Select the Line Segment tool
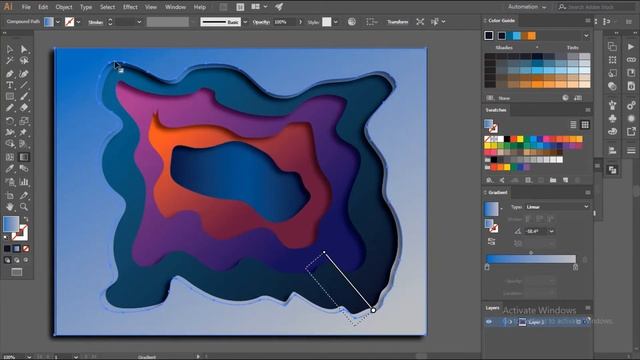Screen dimensions: 640x360 pos(24,85)
